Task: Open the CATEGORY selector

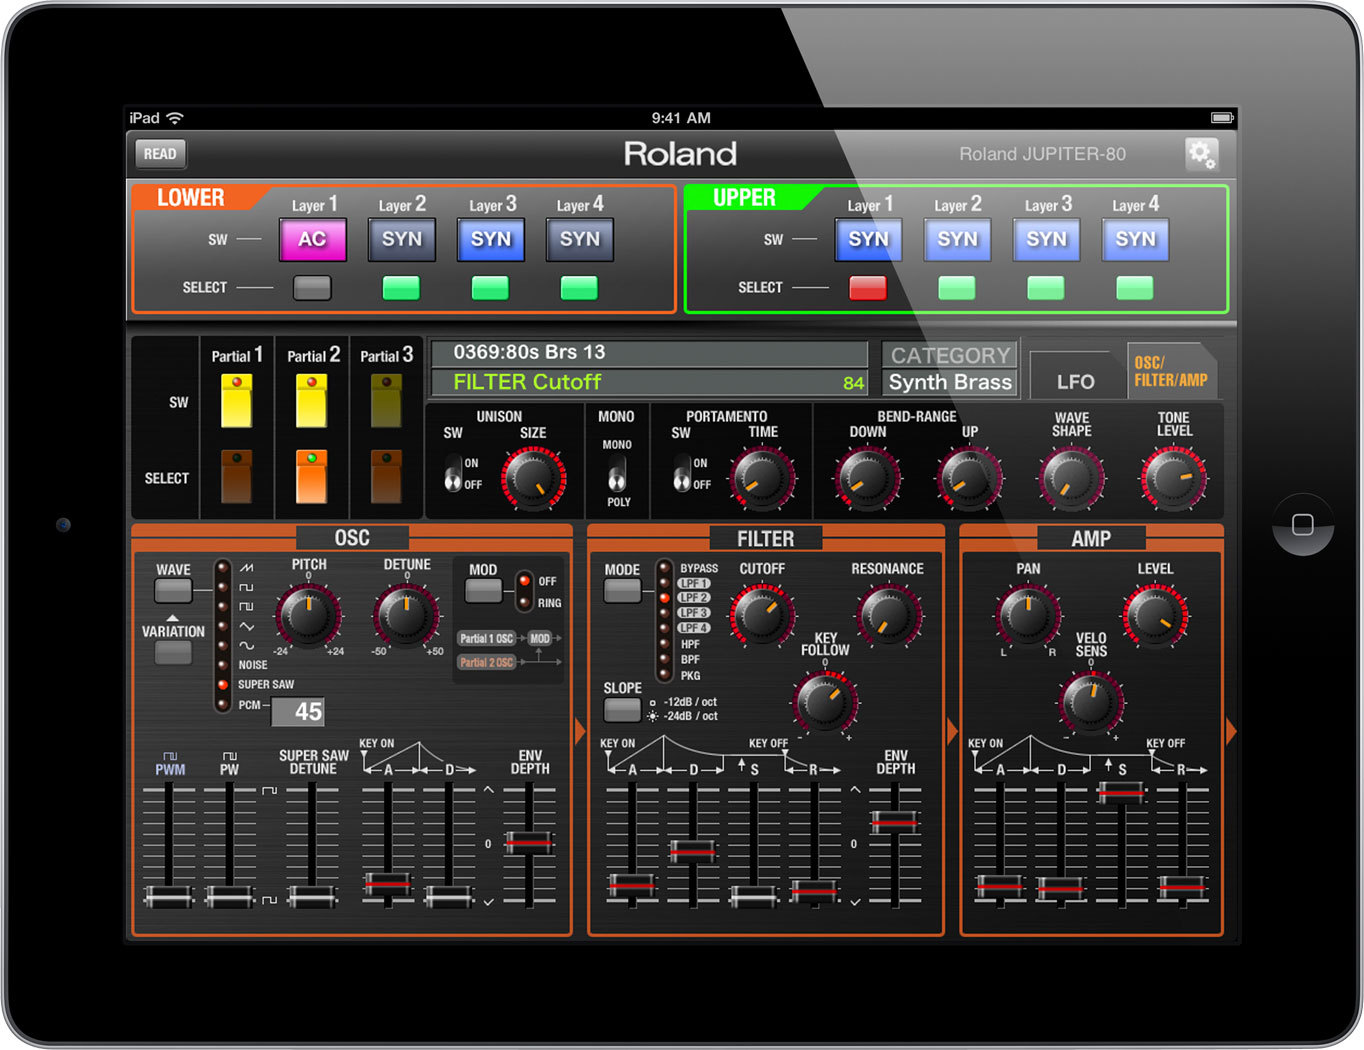Action: [x=950, y=355]
